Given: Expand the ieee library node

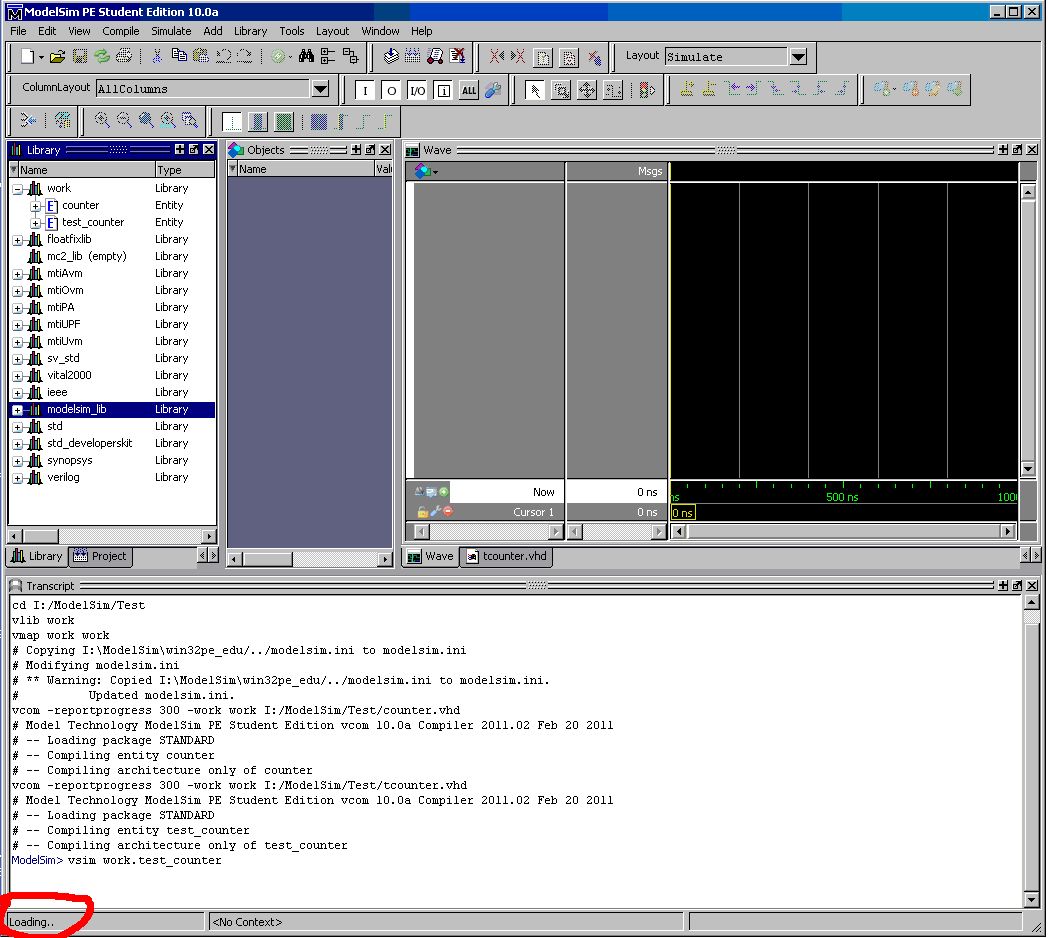Looking at the screenshot, I should tap(18, 393).
